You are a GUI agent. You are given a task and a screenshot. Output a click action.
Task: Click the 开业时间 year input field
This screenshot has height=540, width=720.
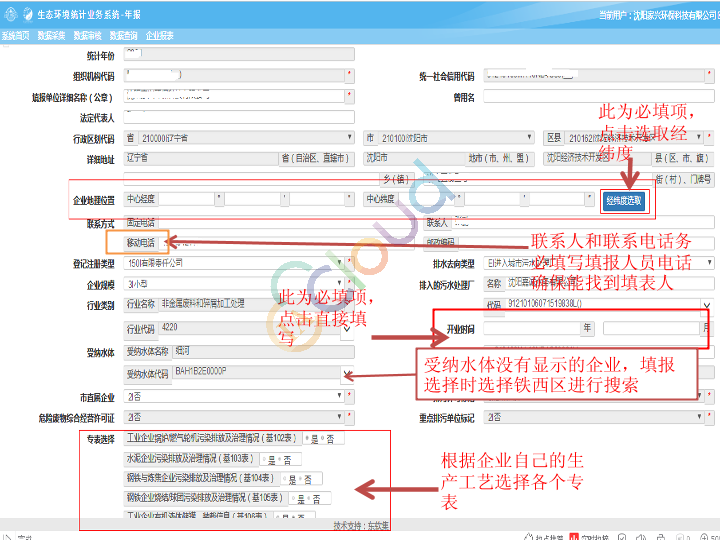pos(532,328)
